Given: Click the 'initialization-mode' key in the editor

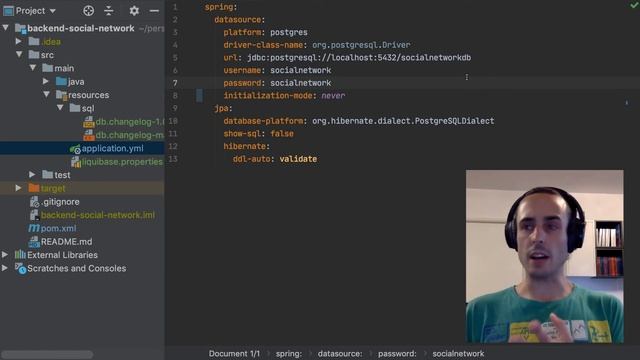Looking at the screenshot, I should [x=268, y=96].
